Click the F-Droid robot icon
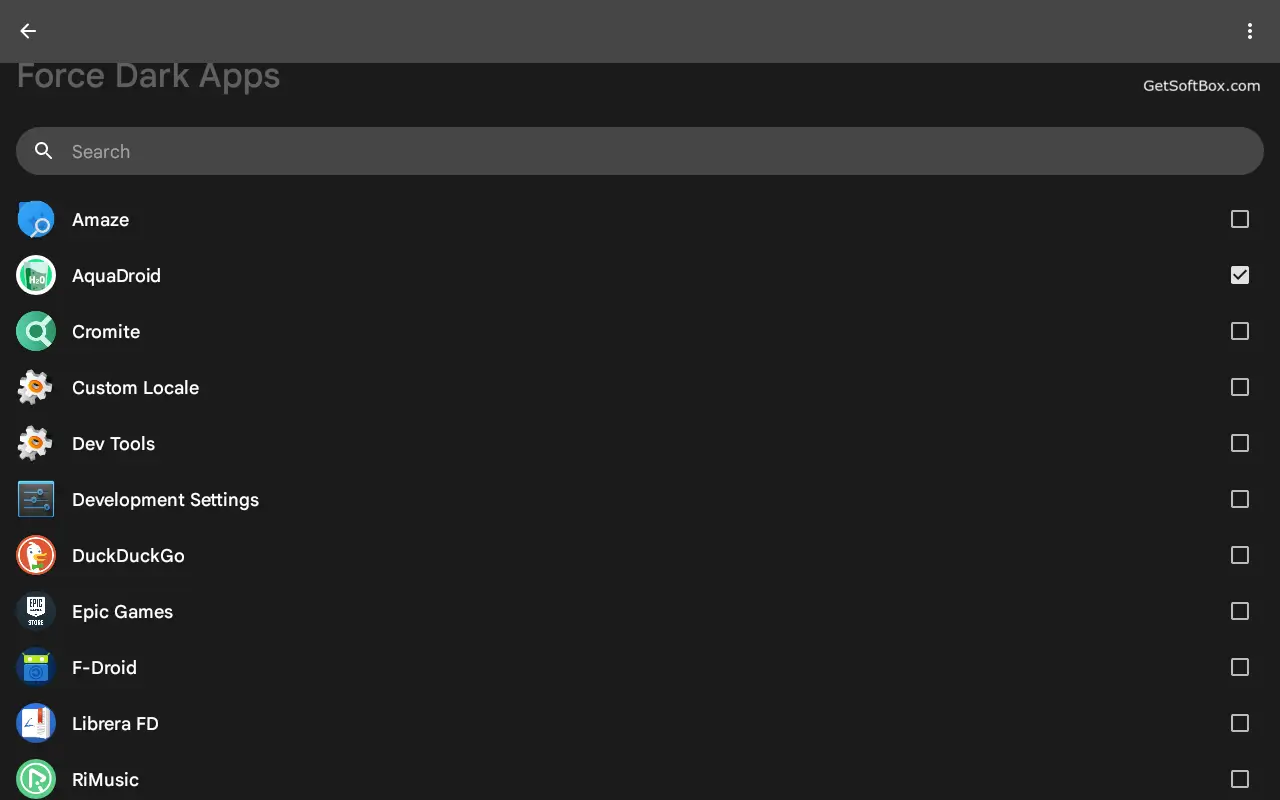 point(36,668)
